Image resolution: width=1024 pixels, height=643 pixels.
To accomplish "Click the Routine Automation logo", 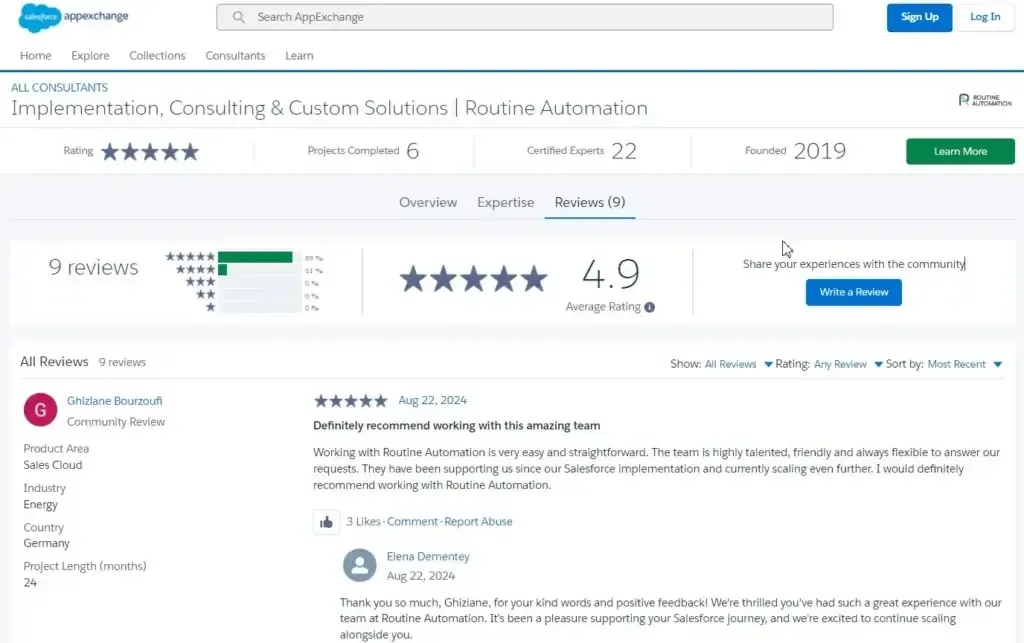I will (985, 100).
